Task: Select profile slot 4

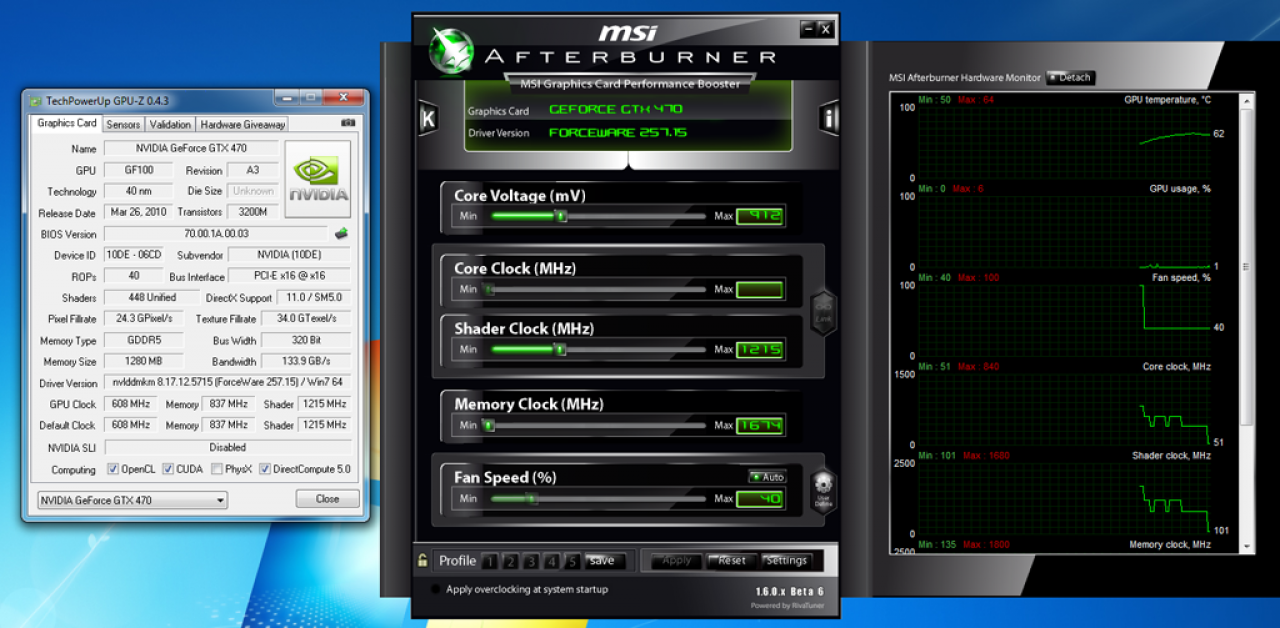Action: 552,561
